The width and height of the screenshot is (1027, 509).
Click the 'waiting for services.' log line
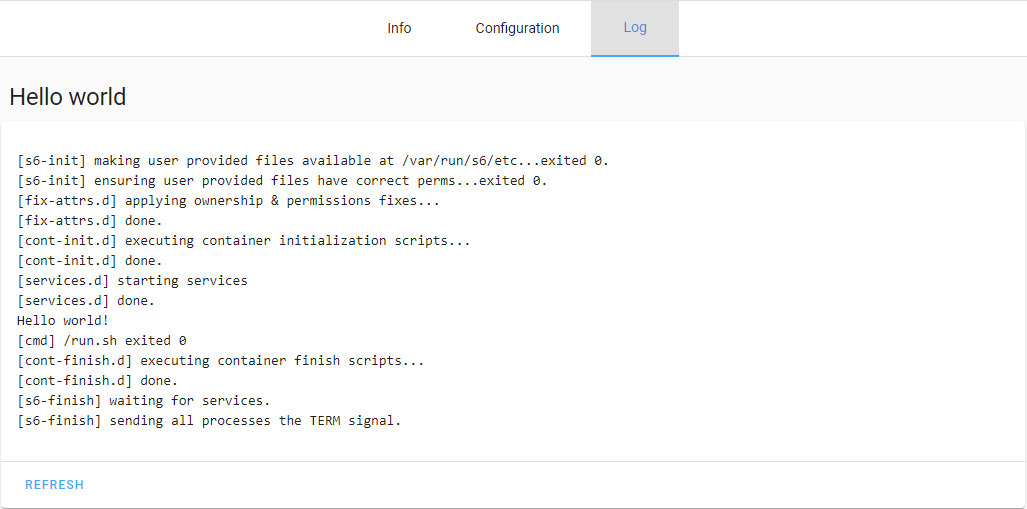144,401
